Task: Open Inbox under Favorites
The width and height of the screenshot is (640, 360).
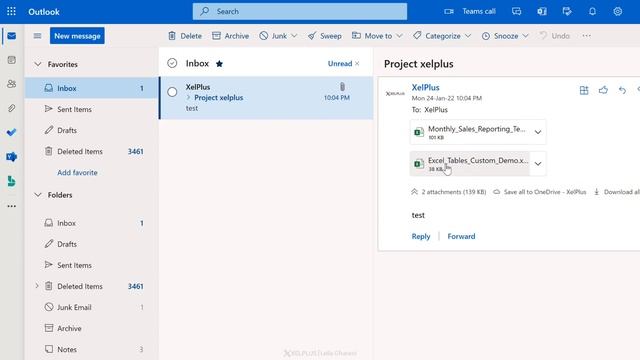Action: 92,88
